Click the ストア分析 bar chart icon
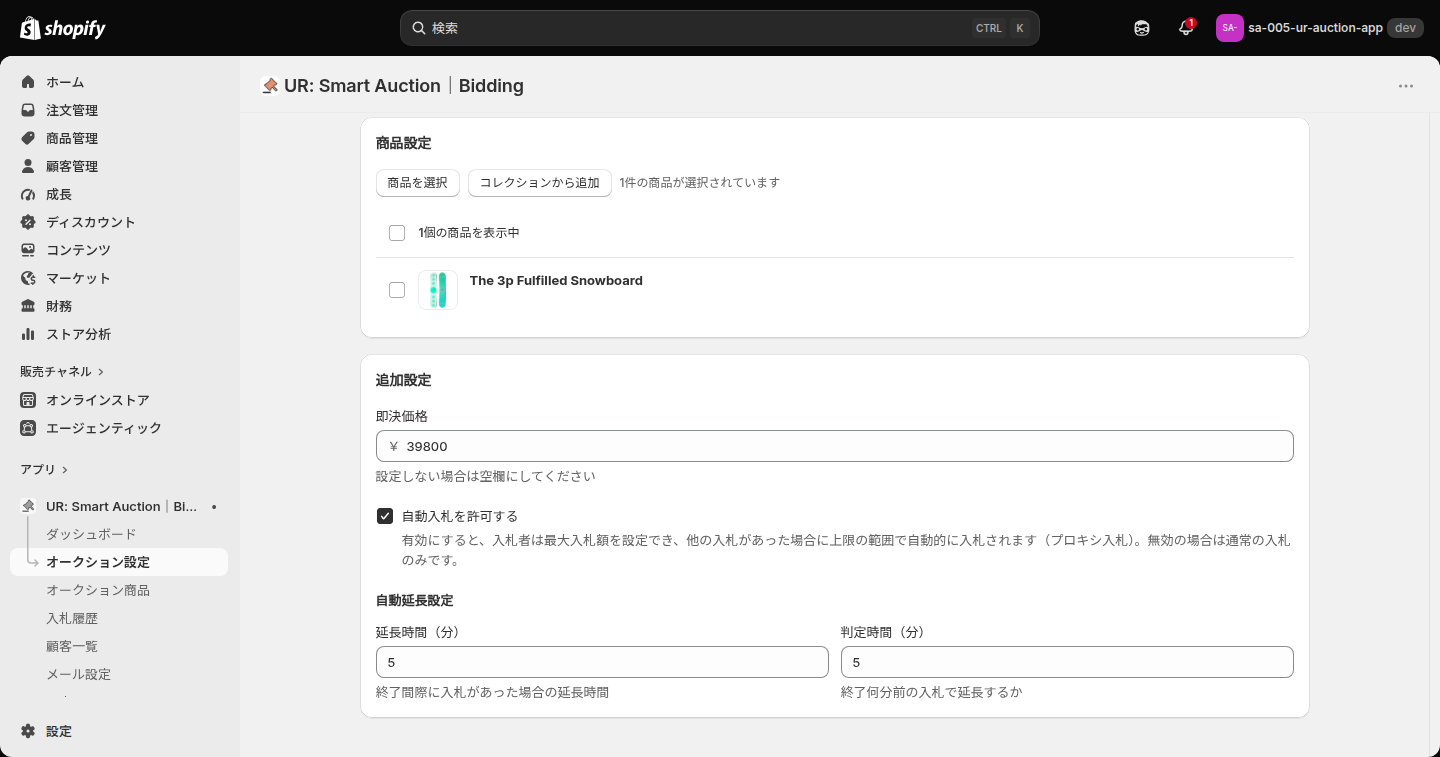The image size is (1440, 757). (x=28, y=334)
